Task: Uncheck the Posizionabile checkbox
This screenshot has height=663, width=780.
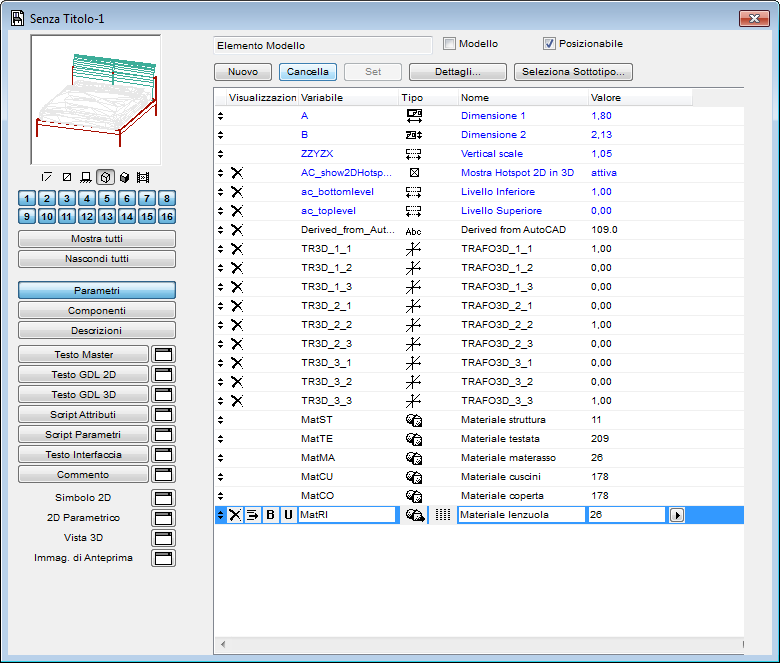Action: pyautogui.click(x=549, y=44)
